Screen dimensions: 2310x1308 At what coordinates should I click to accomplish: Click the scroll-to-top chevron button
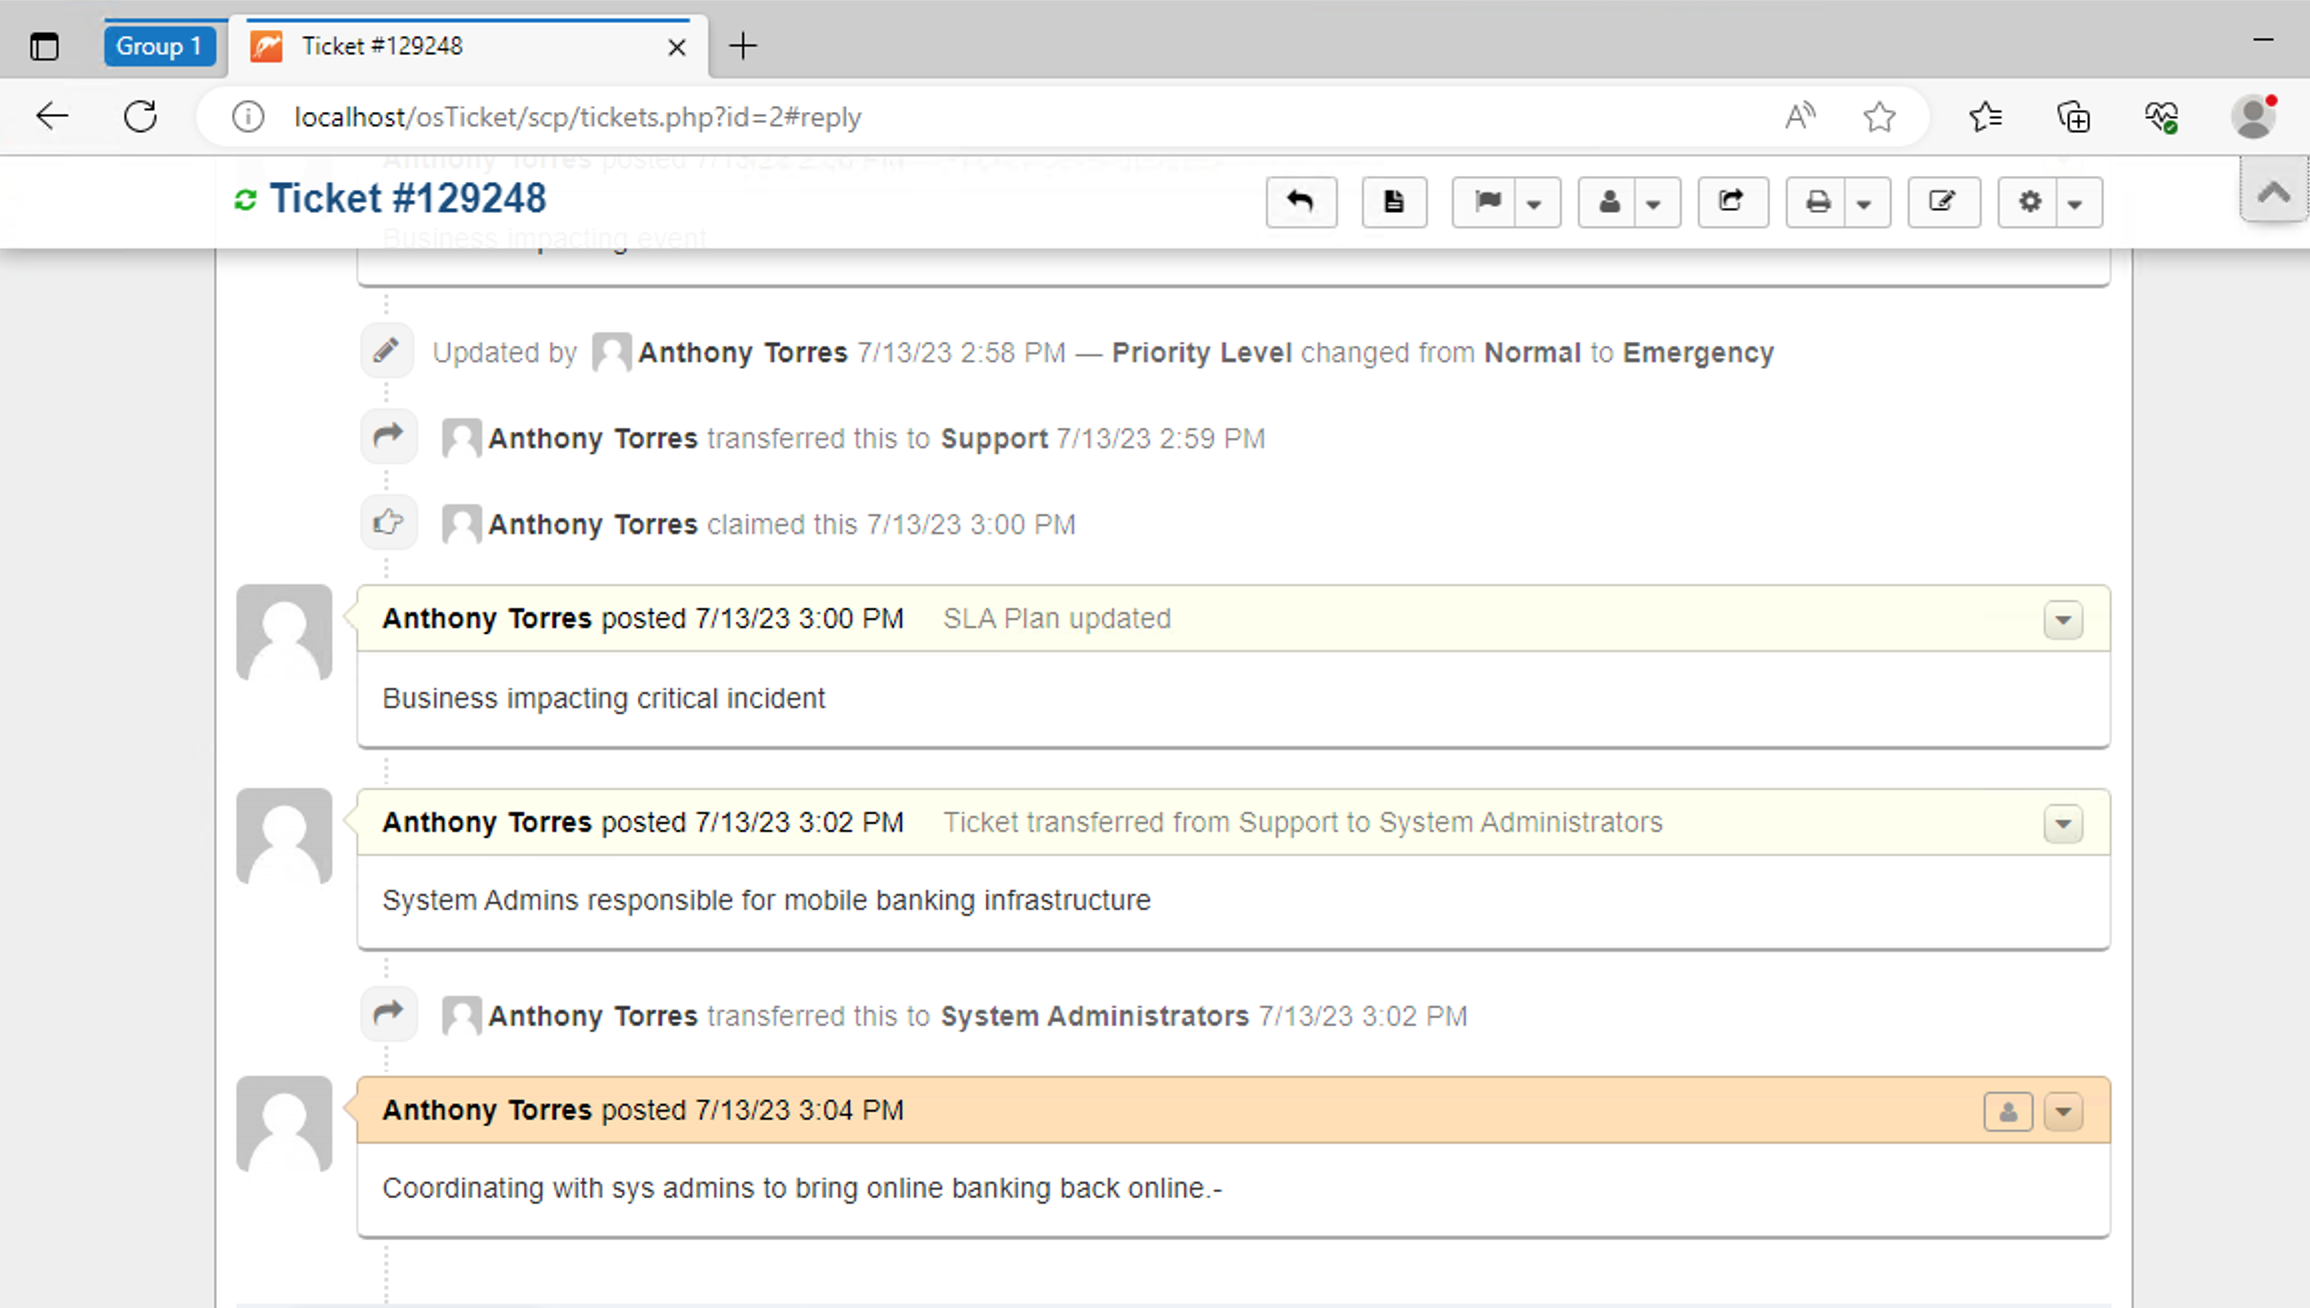[2273, 191]
